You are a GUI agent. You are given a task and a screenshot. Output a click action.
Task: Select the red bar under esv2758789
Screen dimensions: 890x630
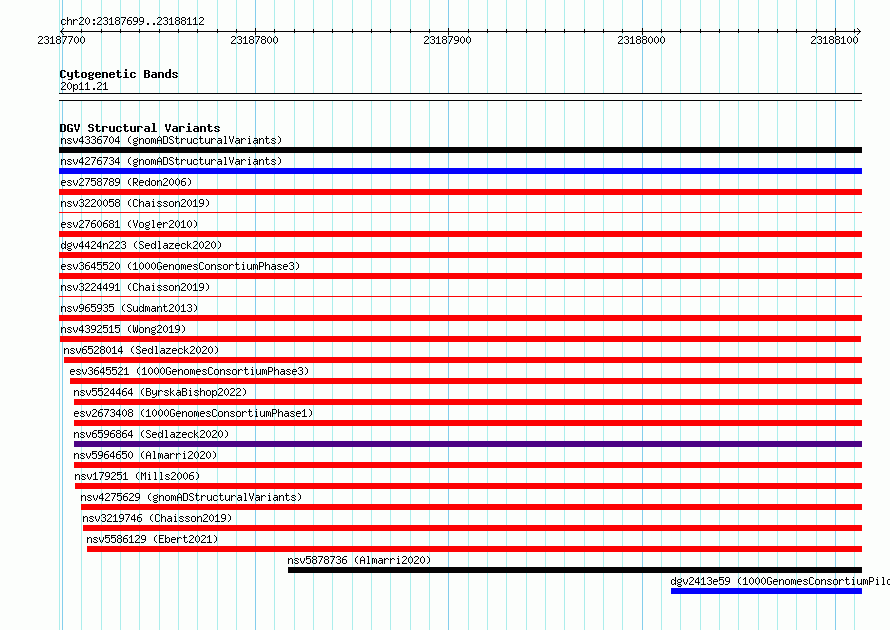click(x=460, y=192)
